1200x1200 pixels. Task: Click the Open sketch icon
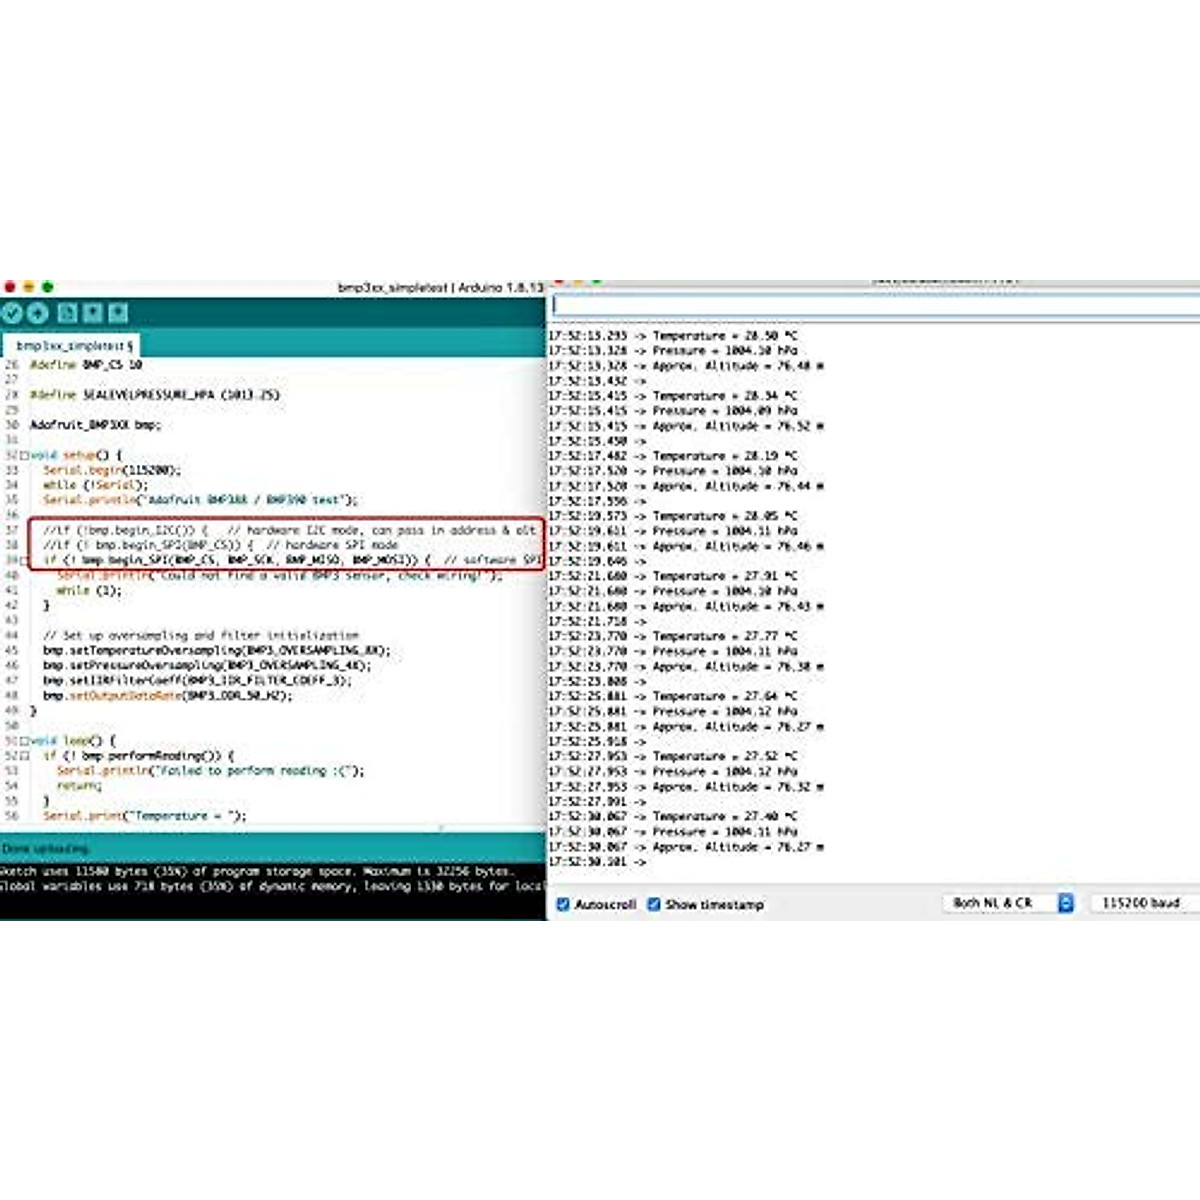coord(93,313)
